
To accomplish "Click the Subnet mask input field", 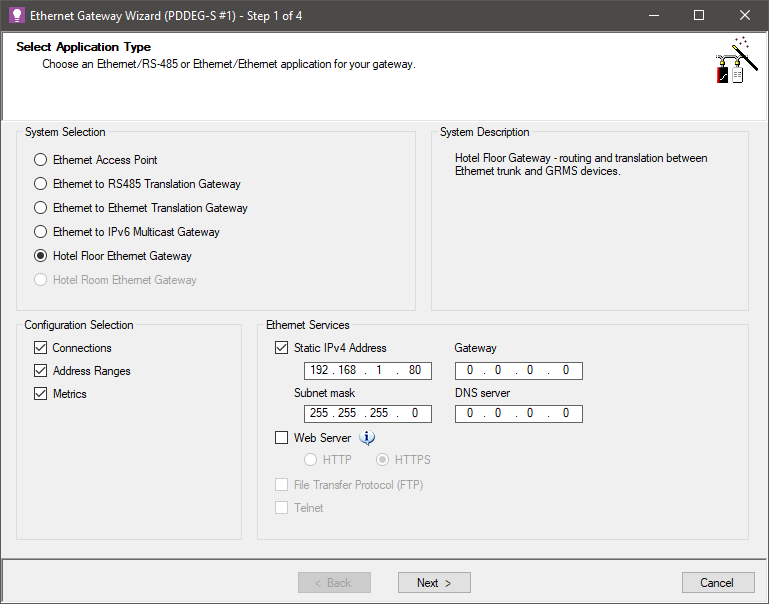I will (x=367, y=414).
